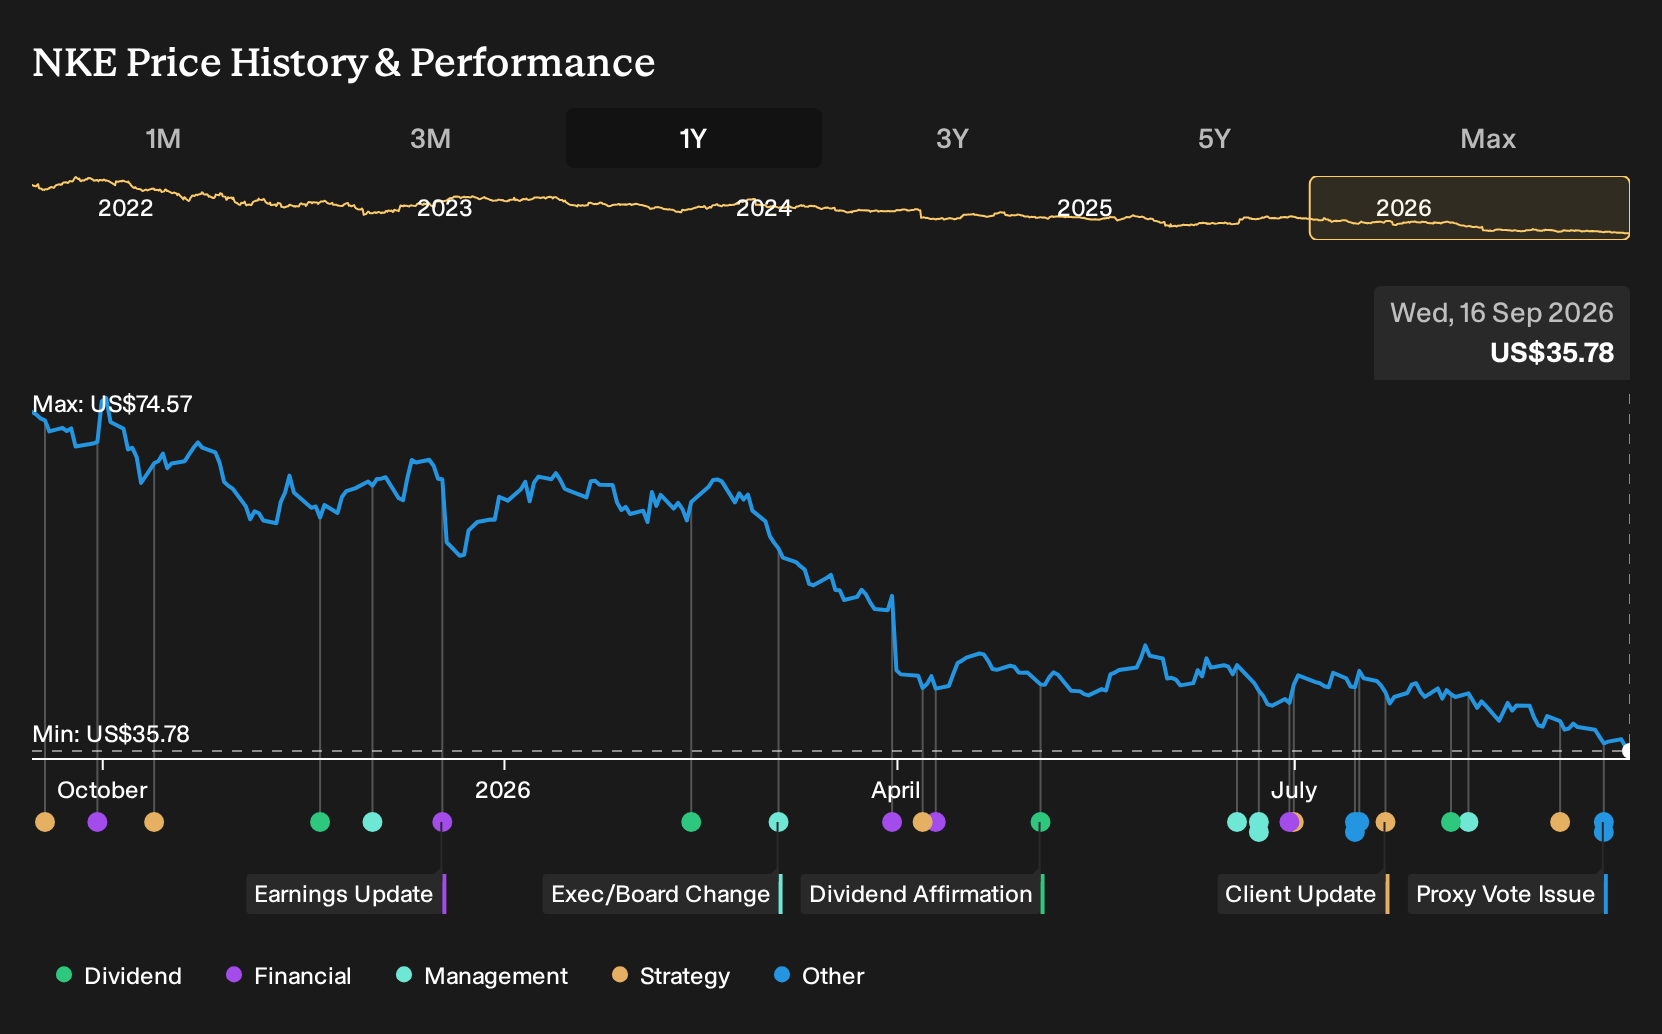Select the green Dividend marker after July
The width and height of the screenshot is (1662, 1034).
click(1451, 822)
